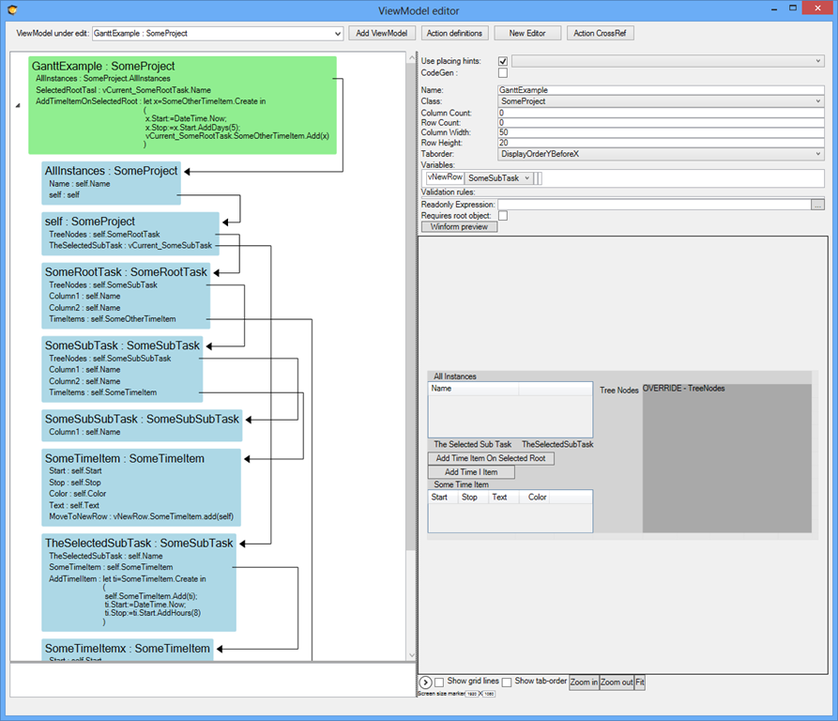Click the scroll down arrow of the tree panel
Screen dimensions: 838x721
click(x=412, y=655)
